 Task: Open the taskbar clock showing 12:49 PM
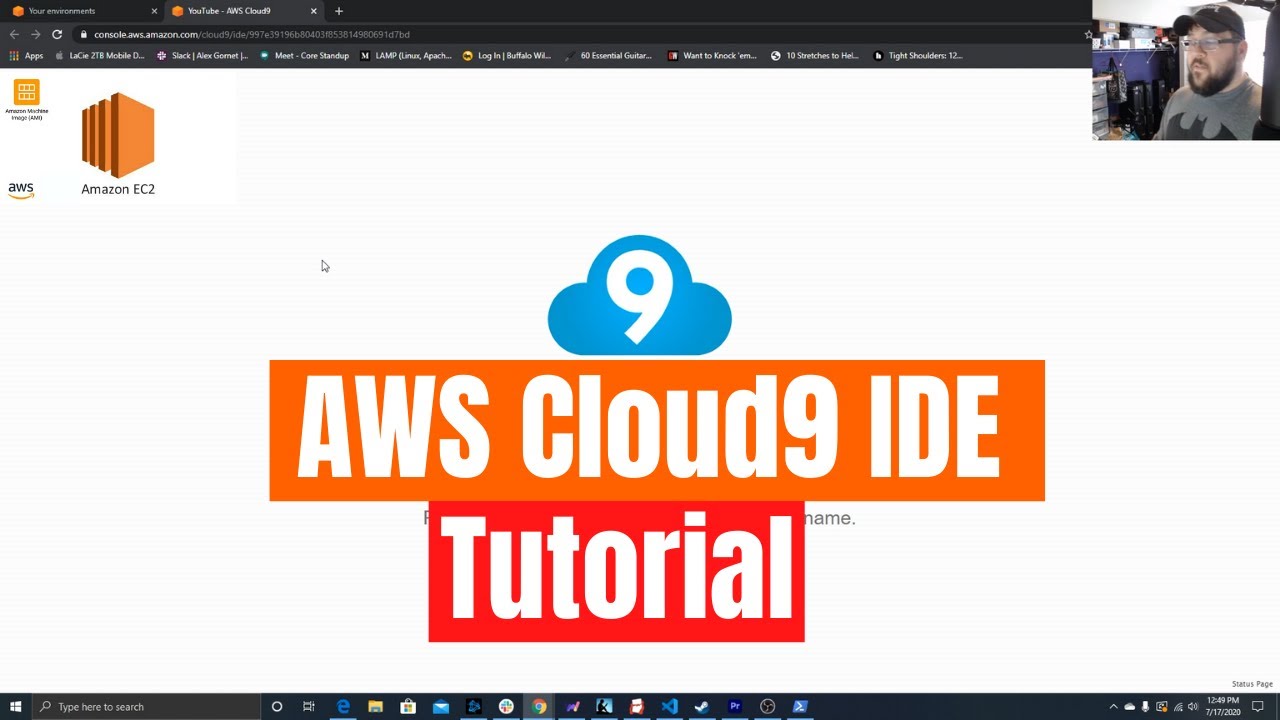tap(1224, 706)
